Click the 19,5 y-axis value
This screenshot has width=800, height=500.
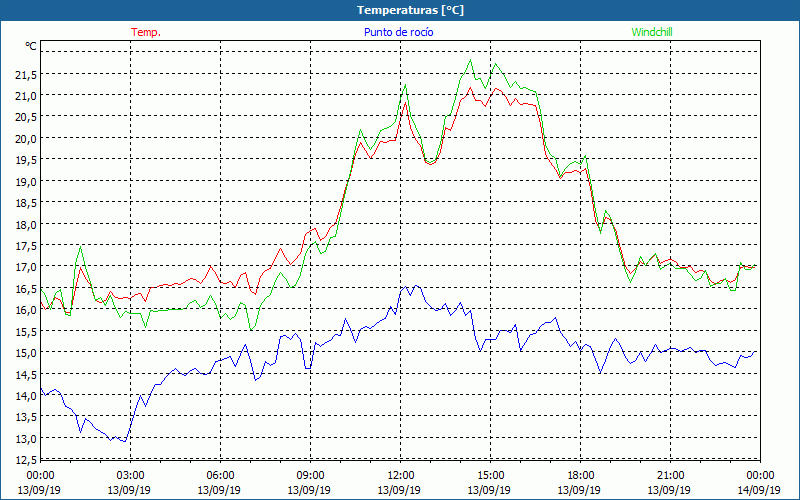(x=26, y=160)
